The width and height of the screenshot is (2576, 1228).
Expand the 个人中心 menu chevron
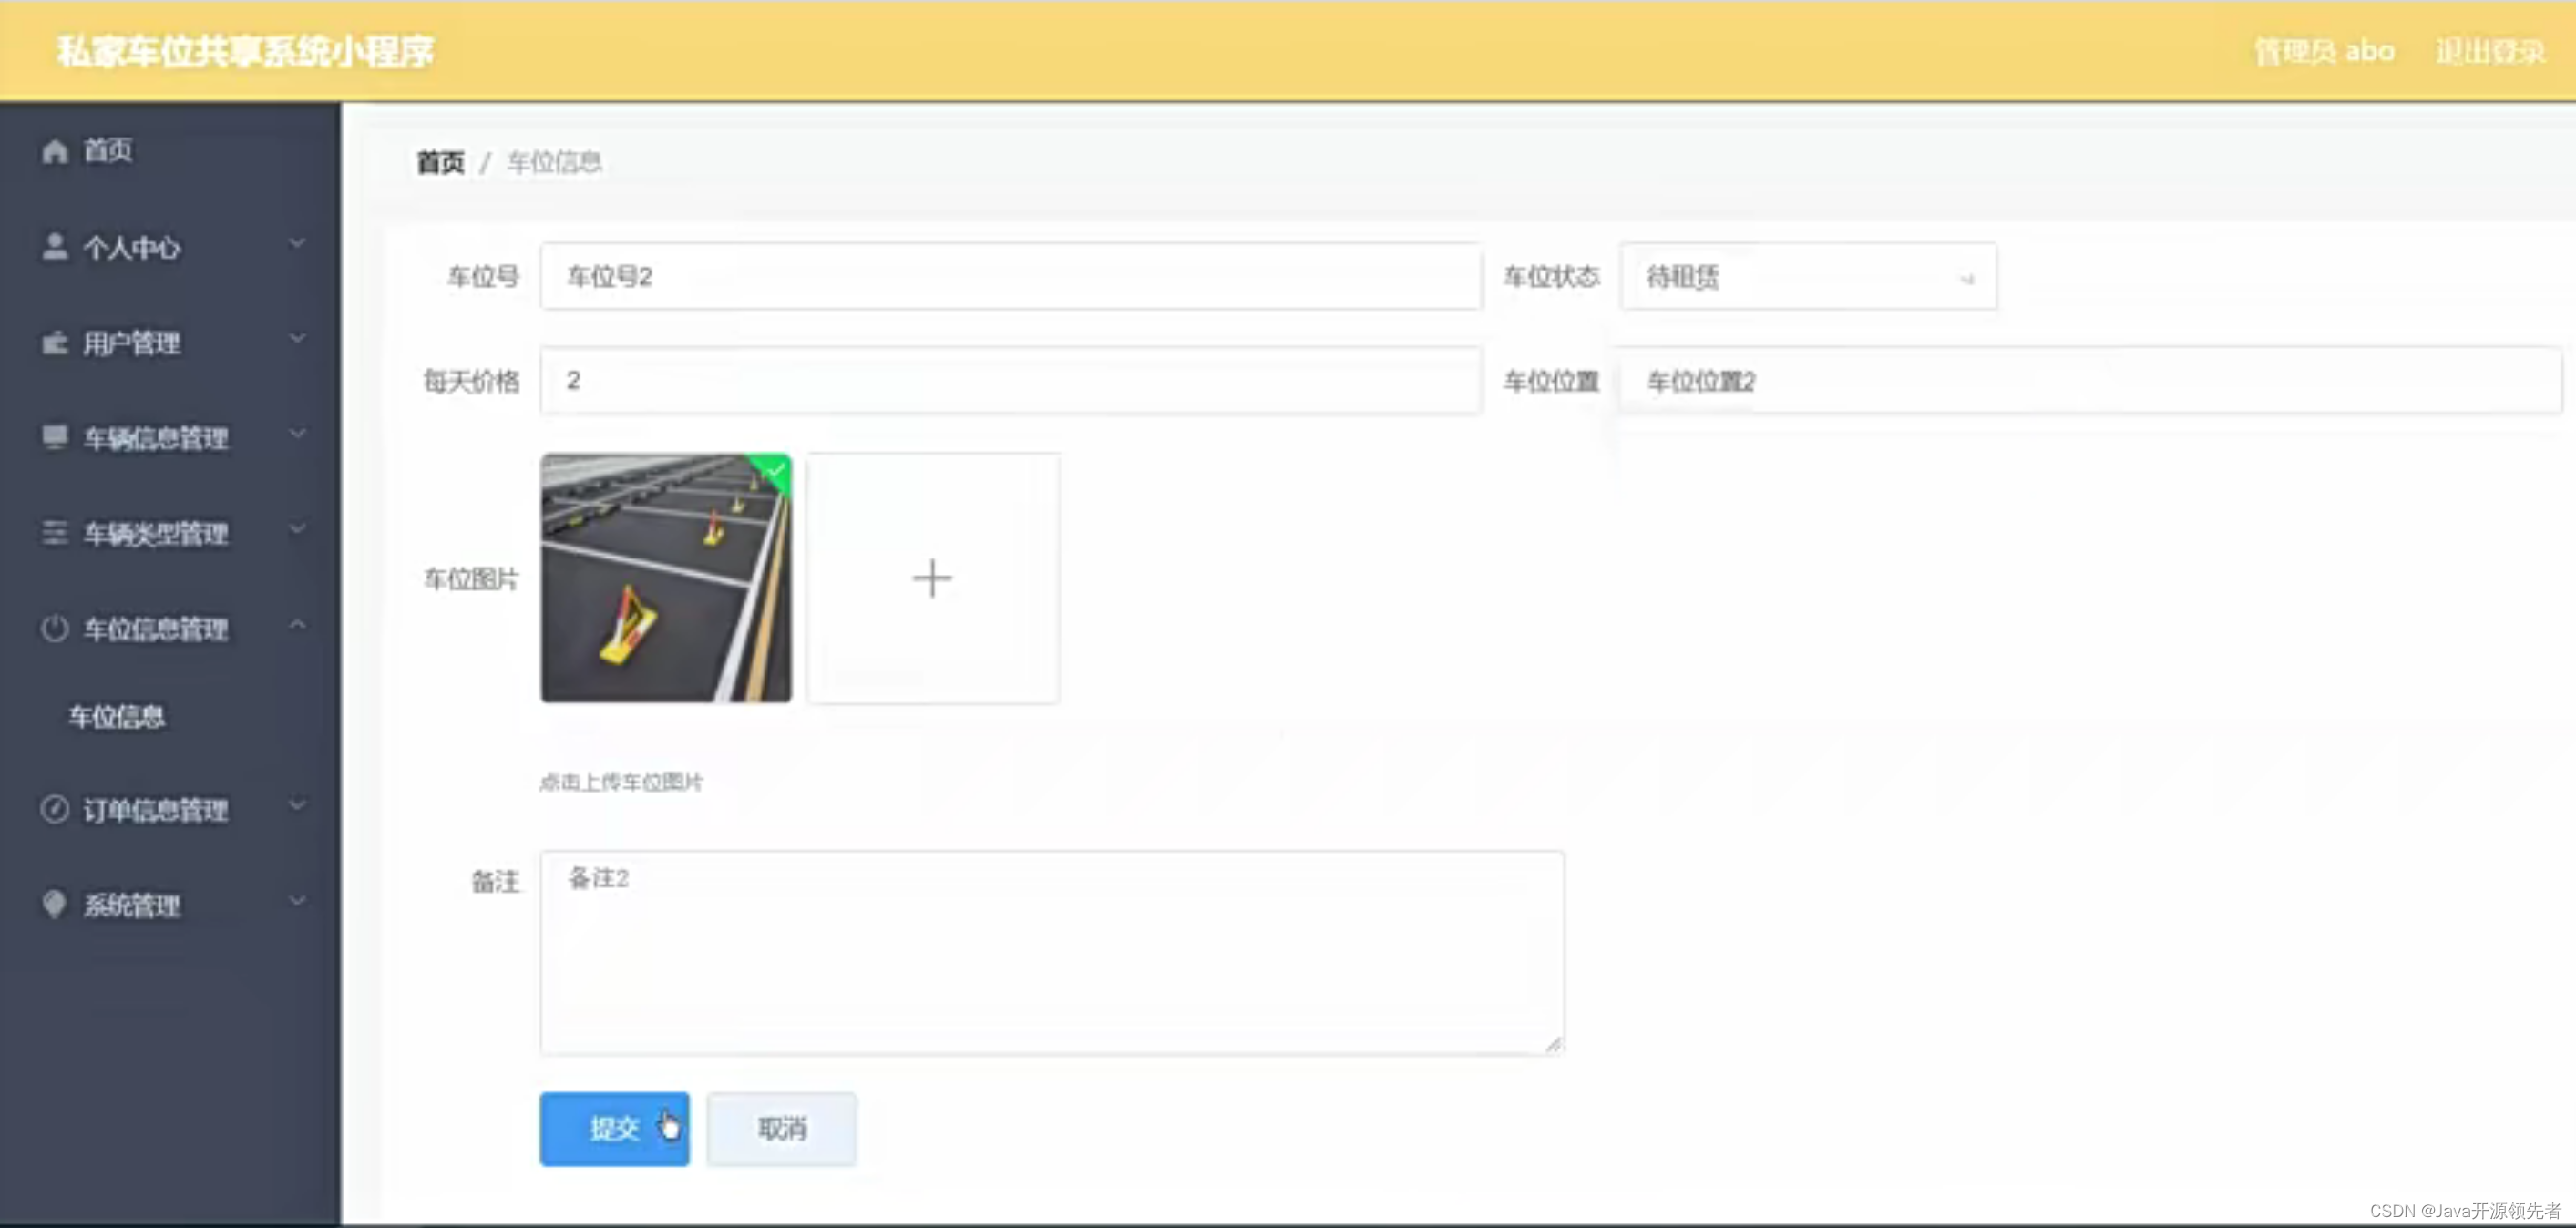297,243
